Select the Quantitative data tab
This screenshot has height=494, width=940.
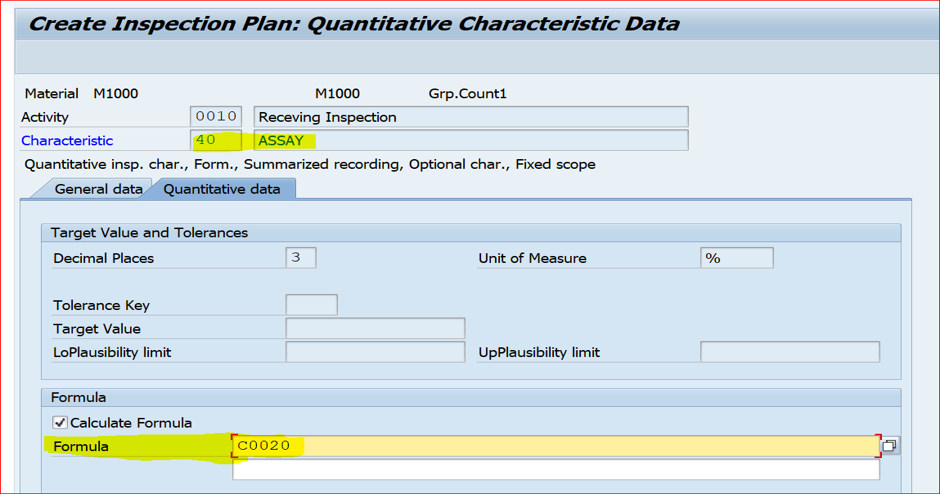222,189
